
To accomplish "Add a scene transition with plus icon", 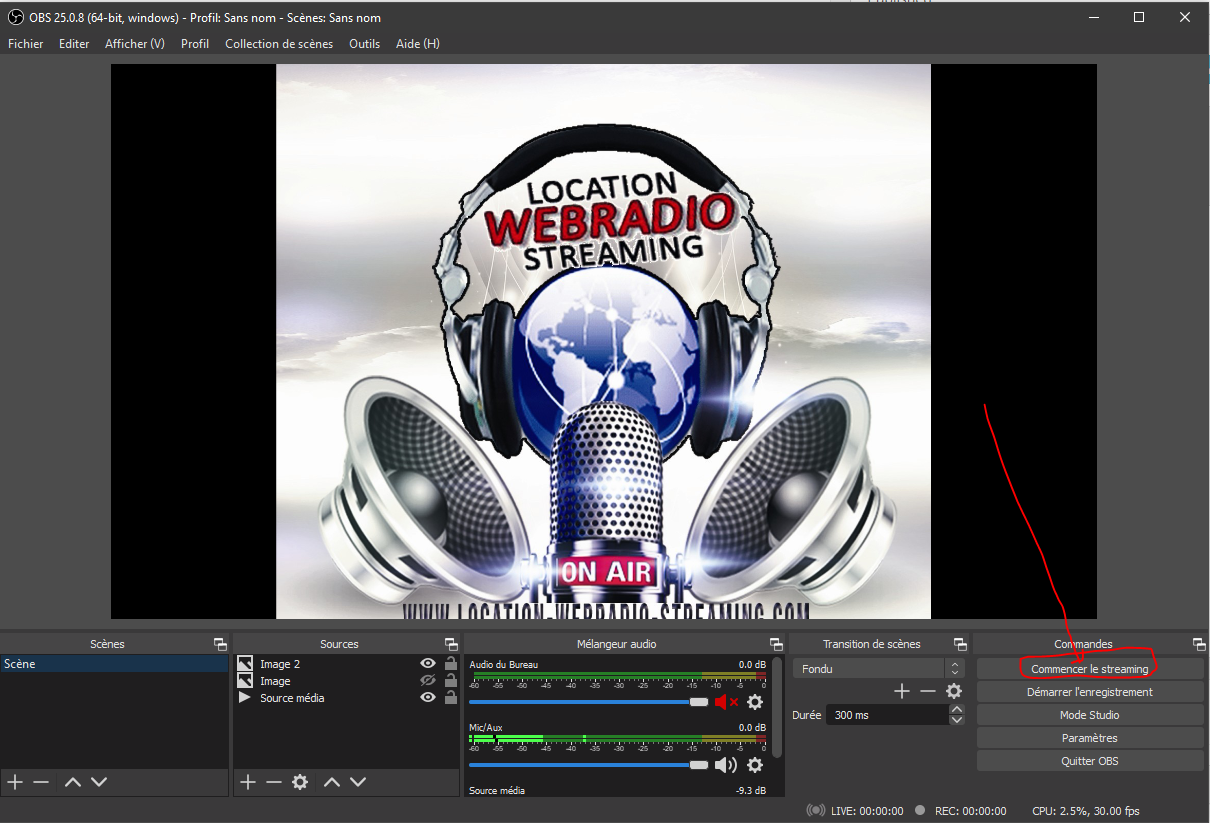I will 902,691.
